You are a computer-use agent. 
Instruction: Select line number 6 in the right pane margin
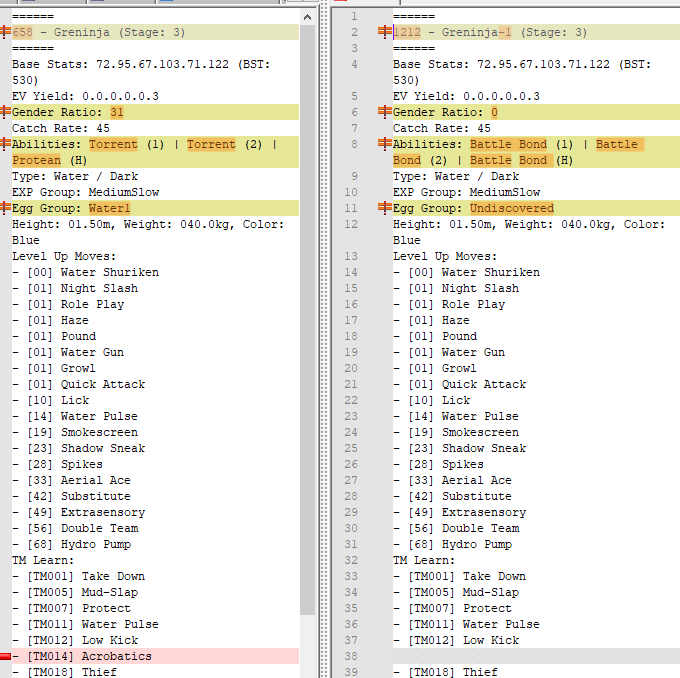coord(354,112)
